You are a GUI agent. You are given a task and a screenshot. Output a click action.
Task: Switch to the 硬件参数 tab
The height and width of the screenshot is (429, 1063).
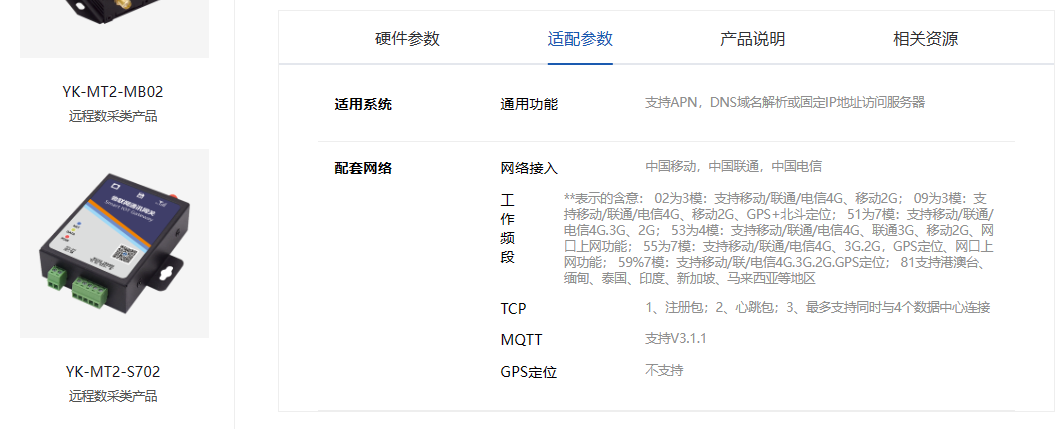(407, 39)
